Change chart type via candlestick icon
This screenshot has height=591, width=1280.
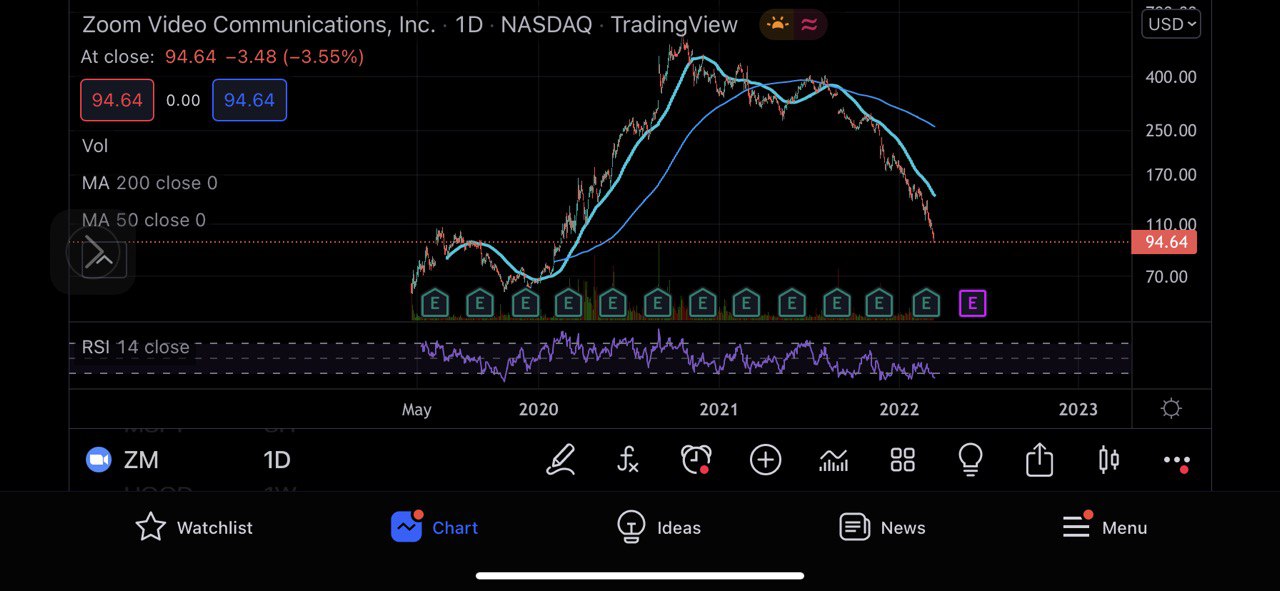[x=1108, y=460]
